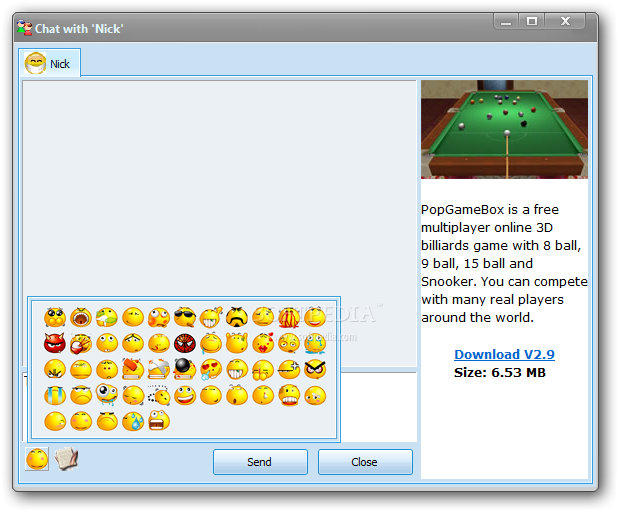This screenshot has width=619, height=512.
Task: Select the dizzy emoticon with dotted trail
Action: pos(159,395)
